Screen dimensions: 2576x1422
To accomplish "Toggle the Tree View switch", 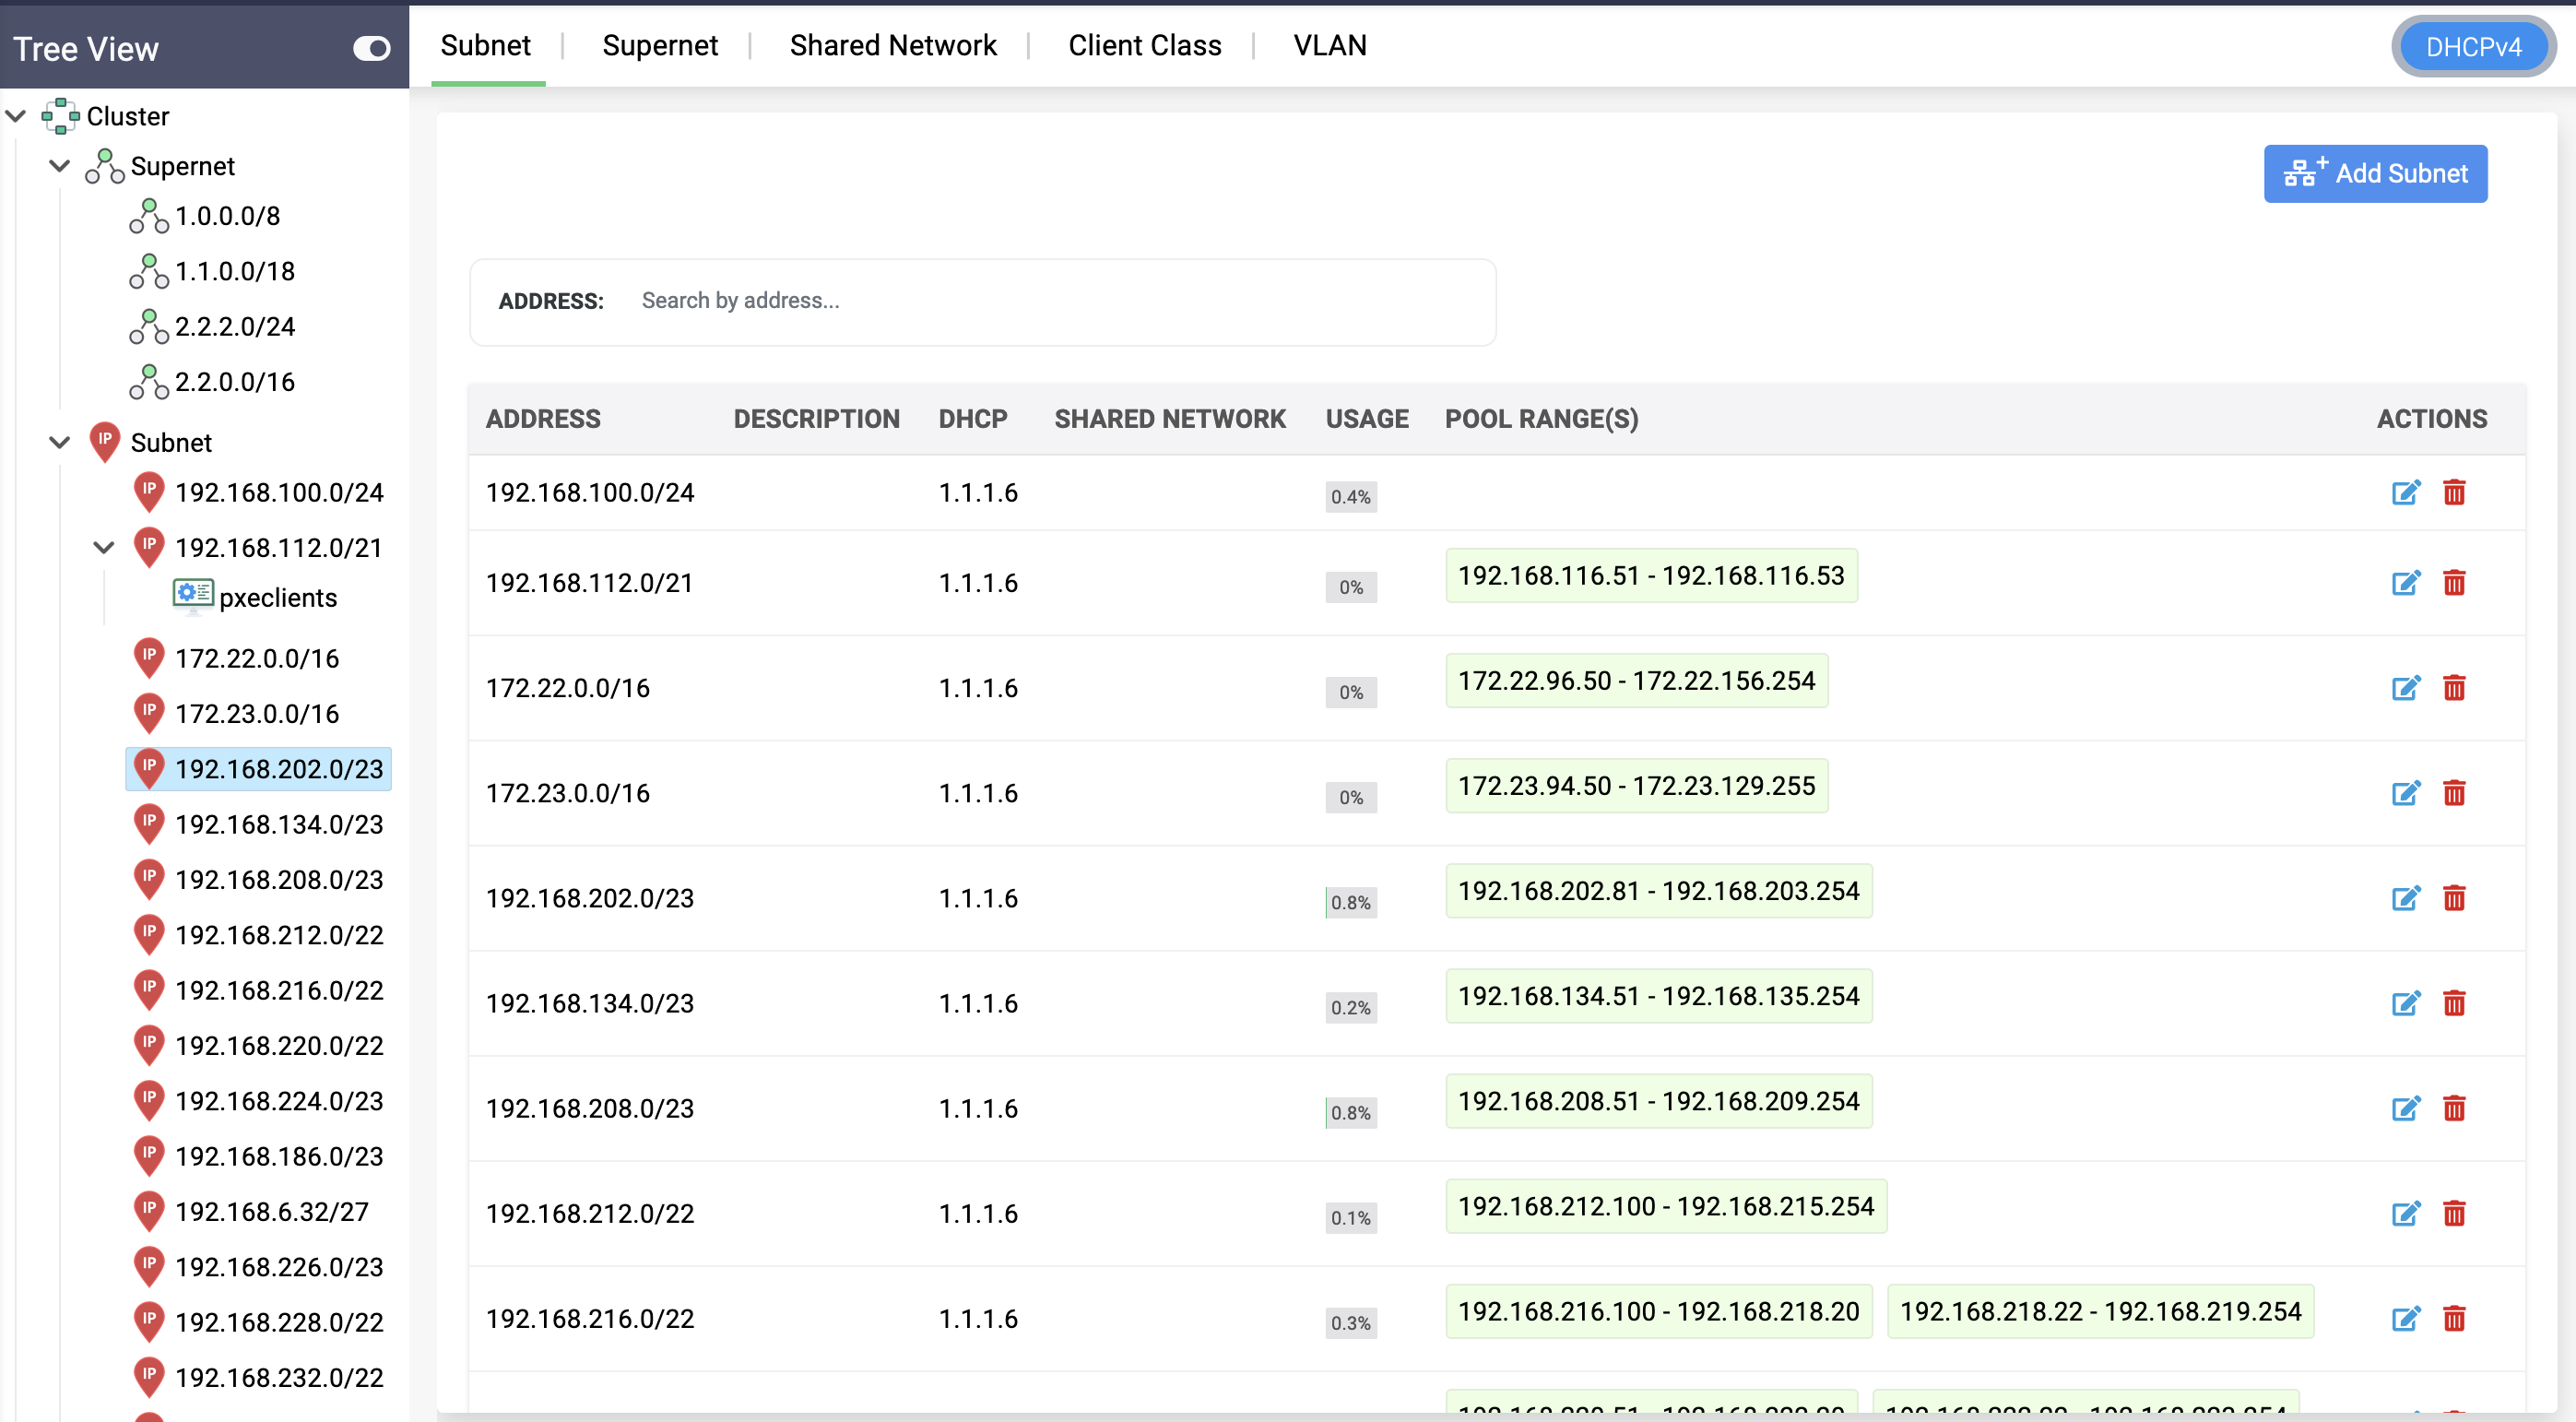I will tap(371, 47).
